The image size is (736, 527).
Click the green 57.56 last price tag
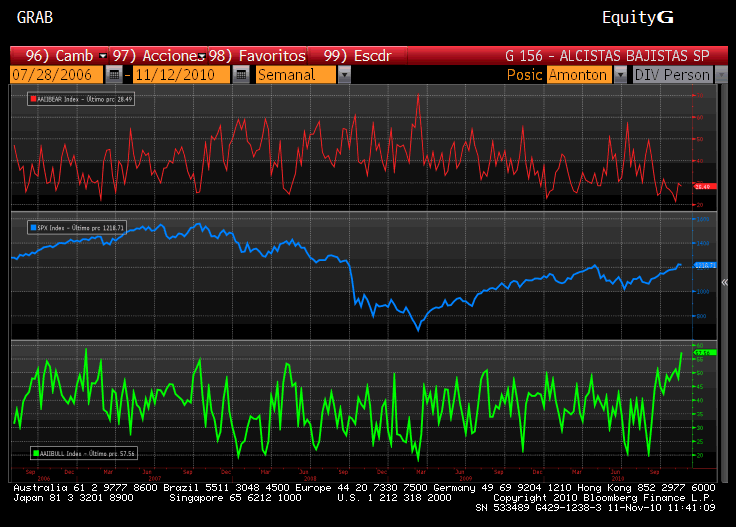(x=705, y=352)
